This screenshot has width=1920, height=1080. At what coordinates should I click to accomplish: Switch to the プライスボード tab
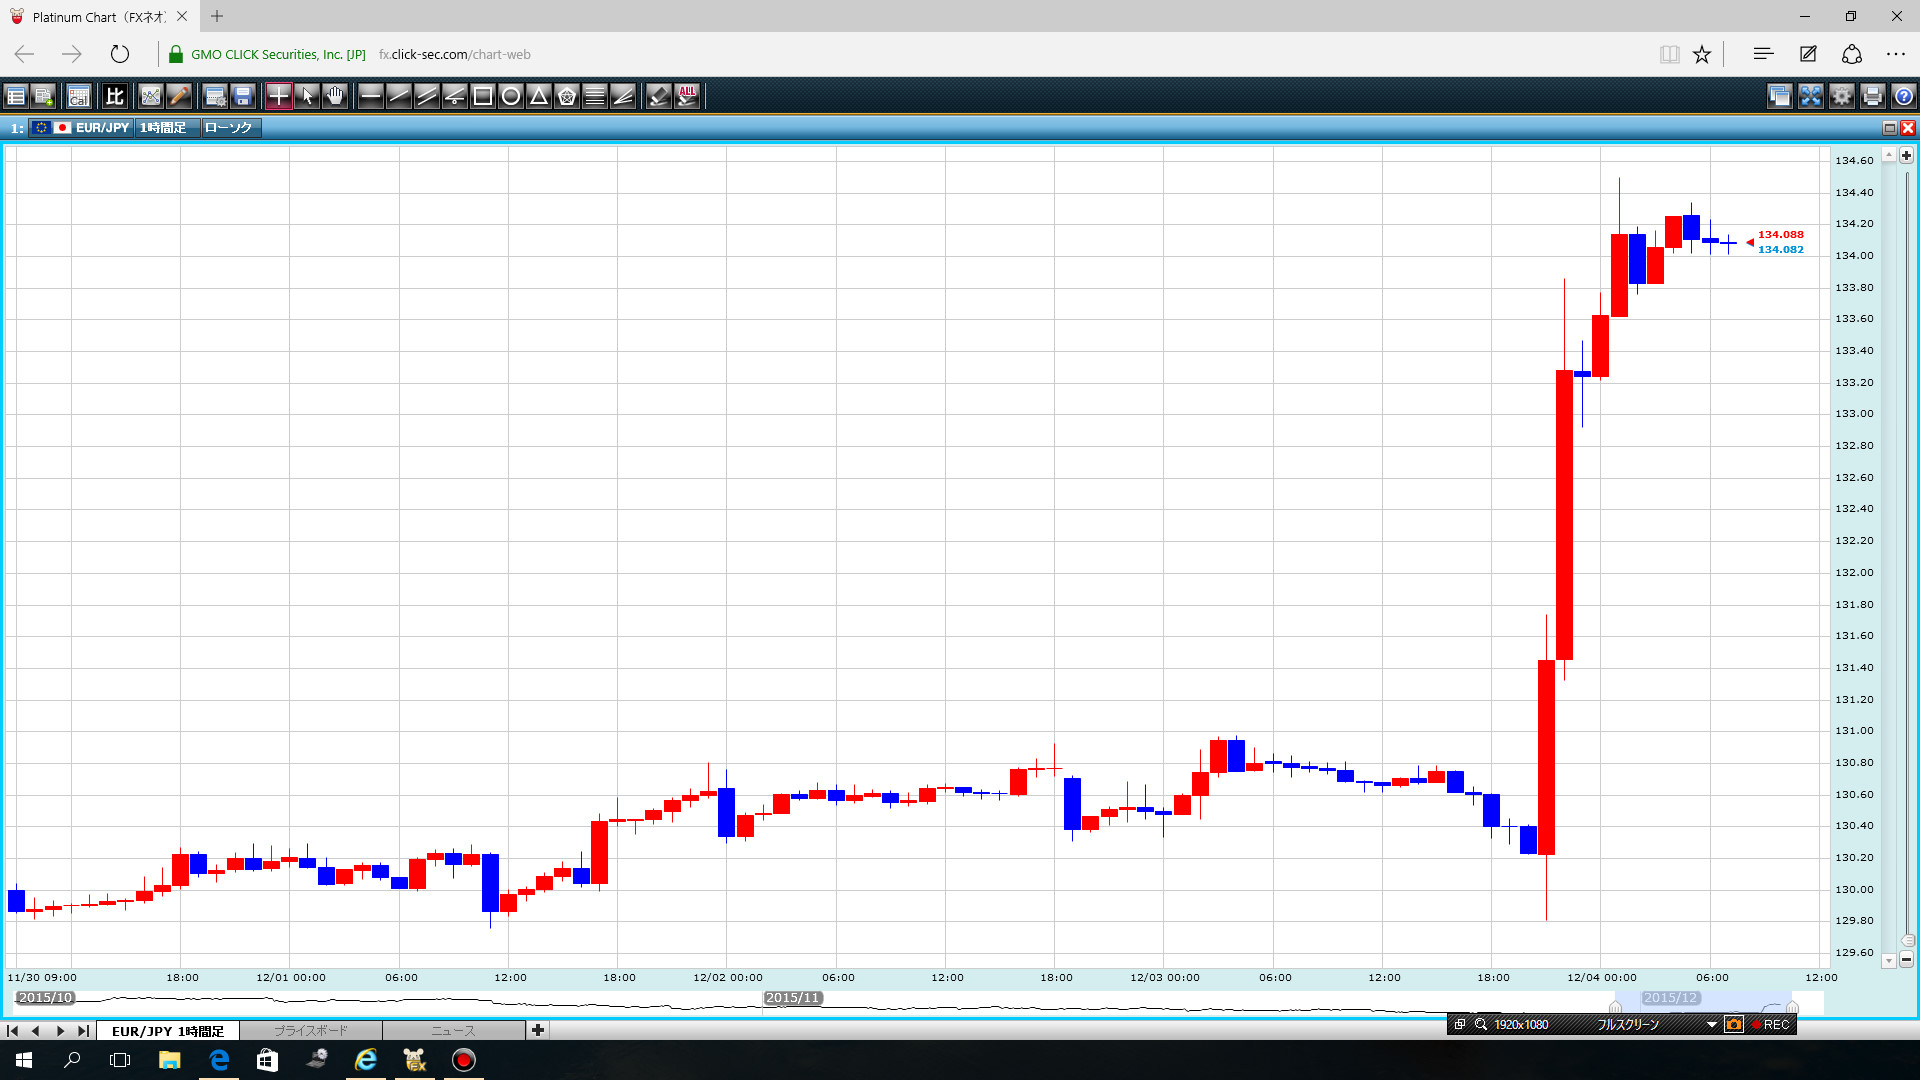[x=311, y=1030]
